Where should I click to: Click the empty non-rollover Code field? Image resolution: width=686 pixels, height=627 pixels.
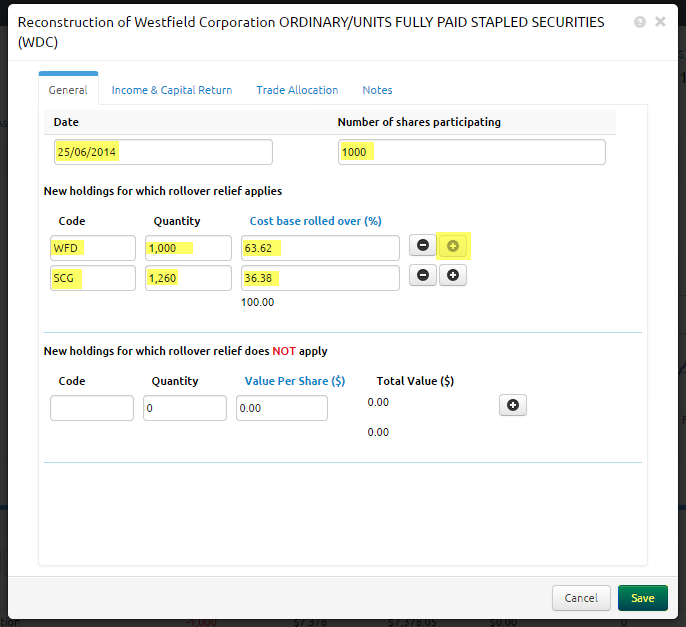click(x=92, y=408)
